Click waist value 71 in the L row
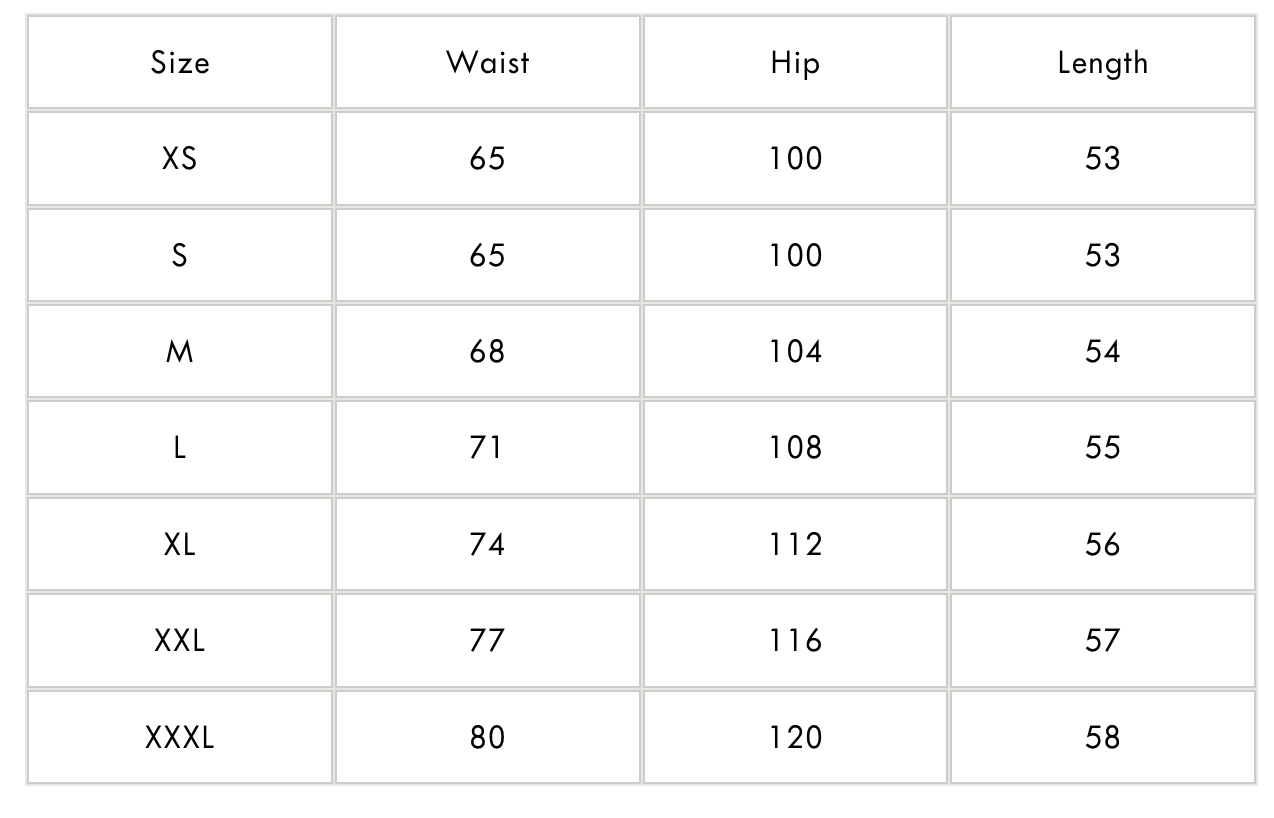Viewport: 1274px width, 818px height. pos(487,448)
